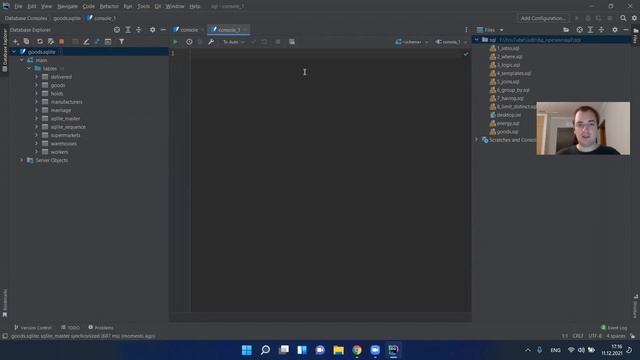640x360 pixels.
Task: Click the Attach Directory folder icon in Files
Action: [x=566, y=30]
